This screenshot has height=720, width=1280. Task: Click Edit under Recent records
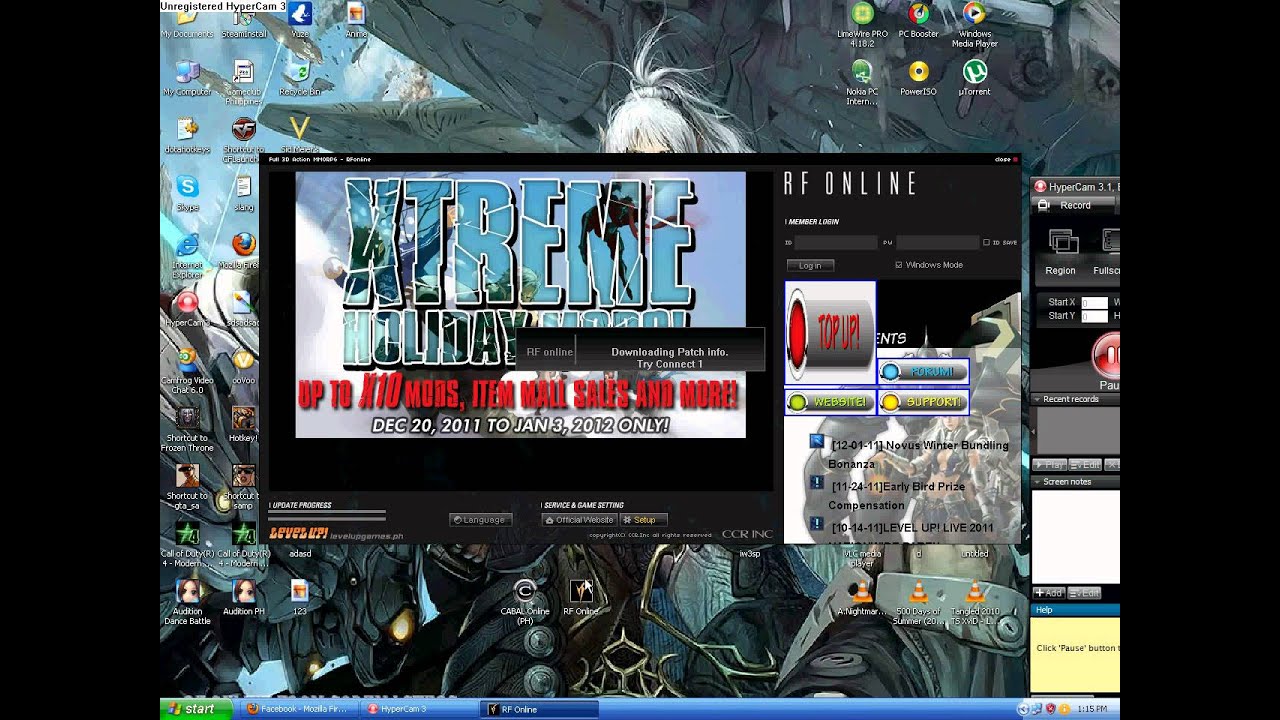tap(1085, 465)
